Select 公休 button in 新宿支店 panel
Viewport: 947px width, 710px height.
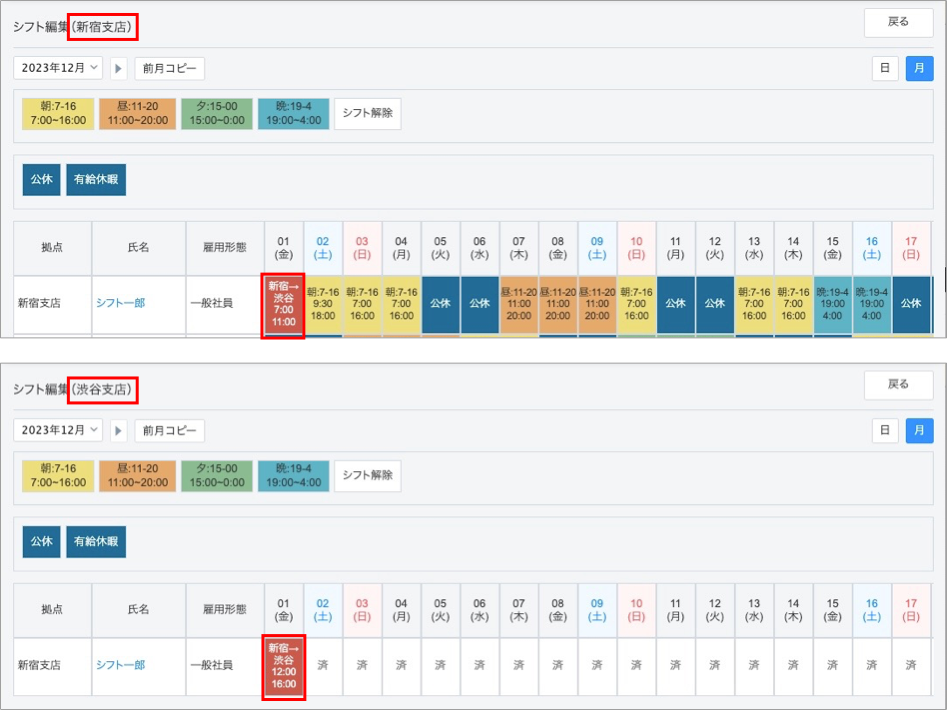pos(41,180)
